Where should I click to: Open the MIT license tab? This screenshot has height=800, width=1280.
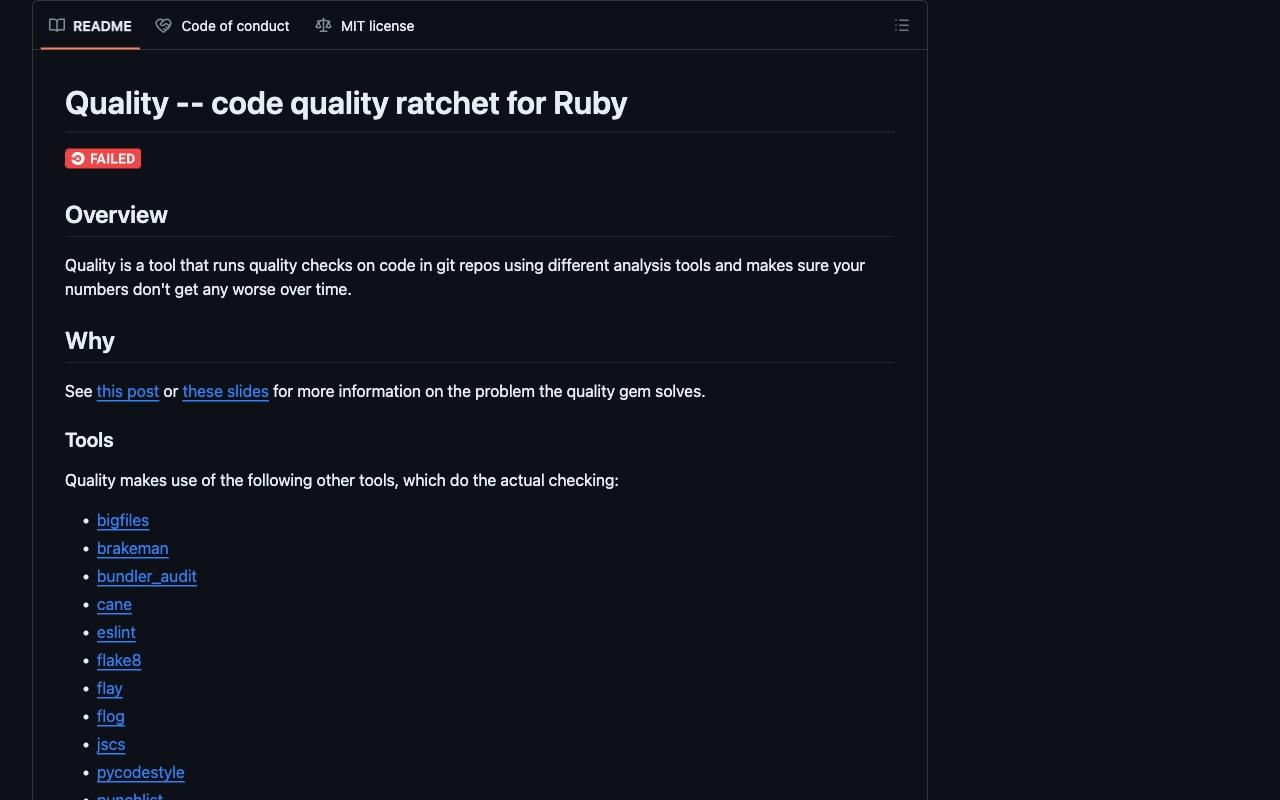pyautogui.click(x=365, y=26)
